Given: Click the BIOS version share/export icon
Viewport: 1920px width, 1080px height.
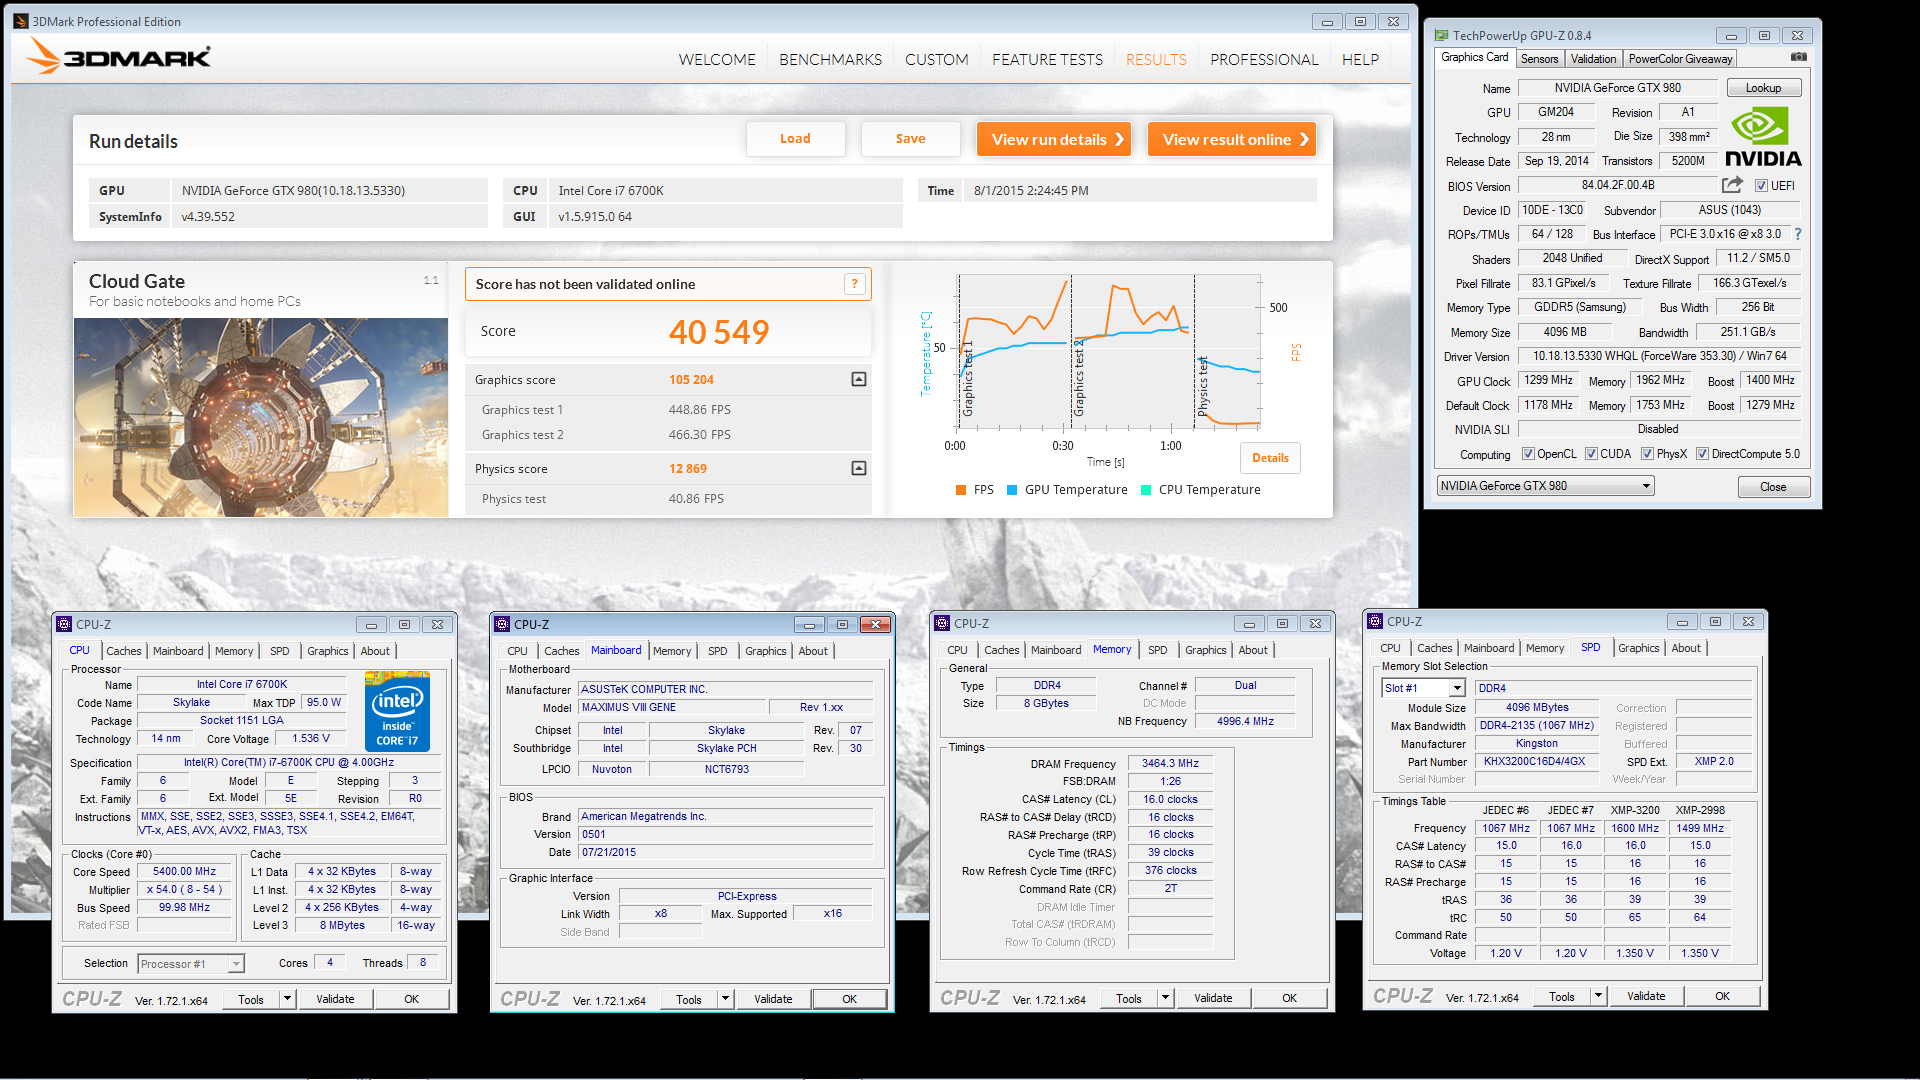Looking at the screenshot, I should click(x=1732, y=185).
